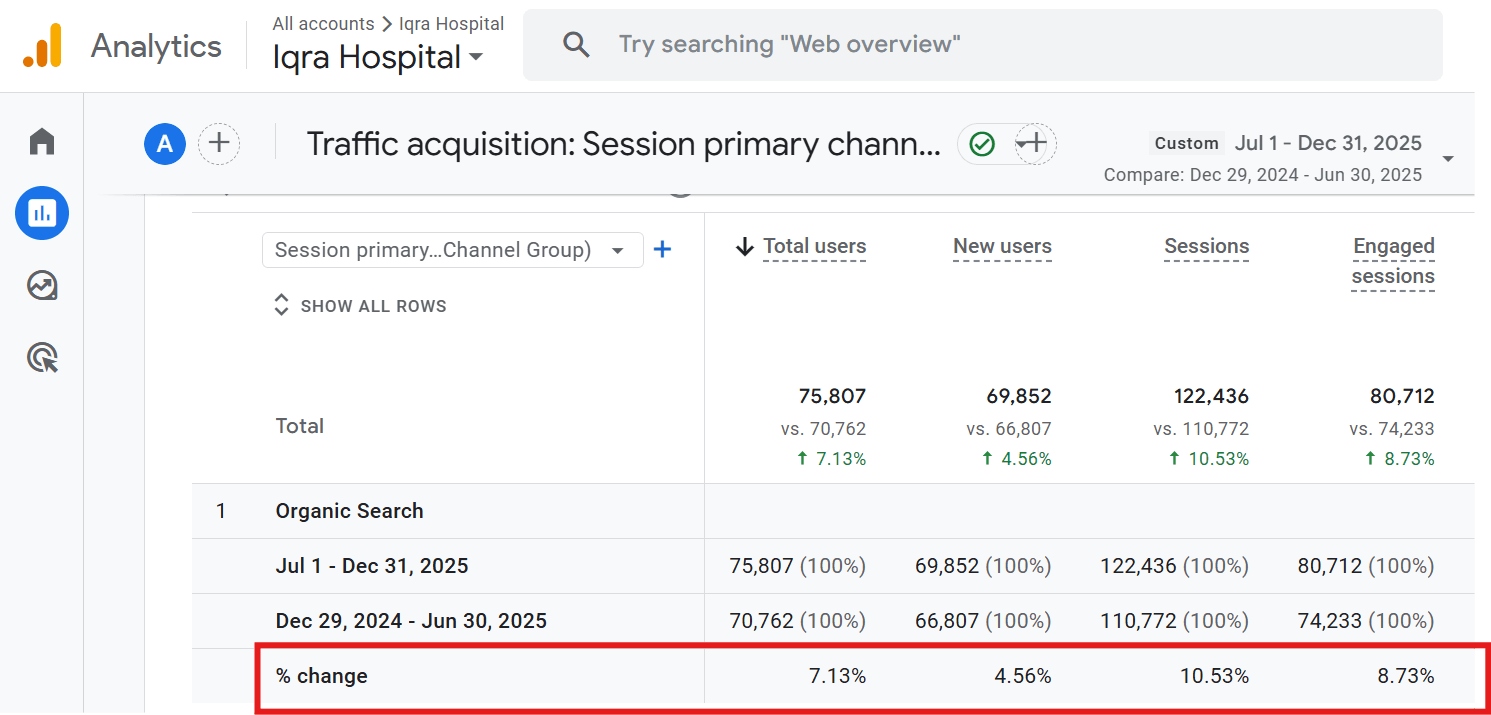
Task: Click 80,712 (100%) in Jul 1 - Dec 31 row
Action: 1366,566
